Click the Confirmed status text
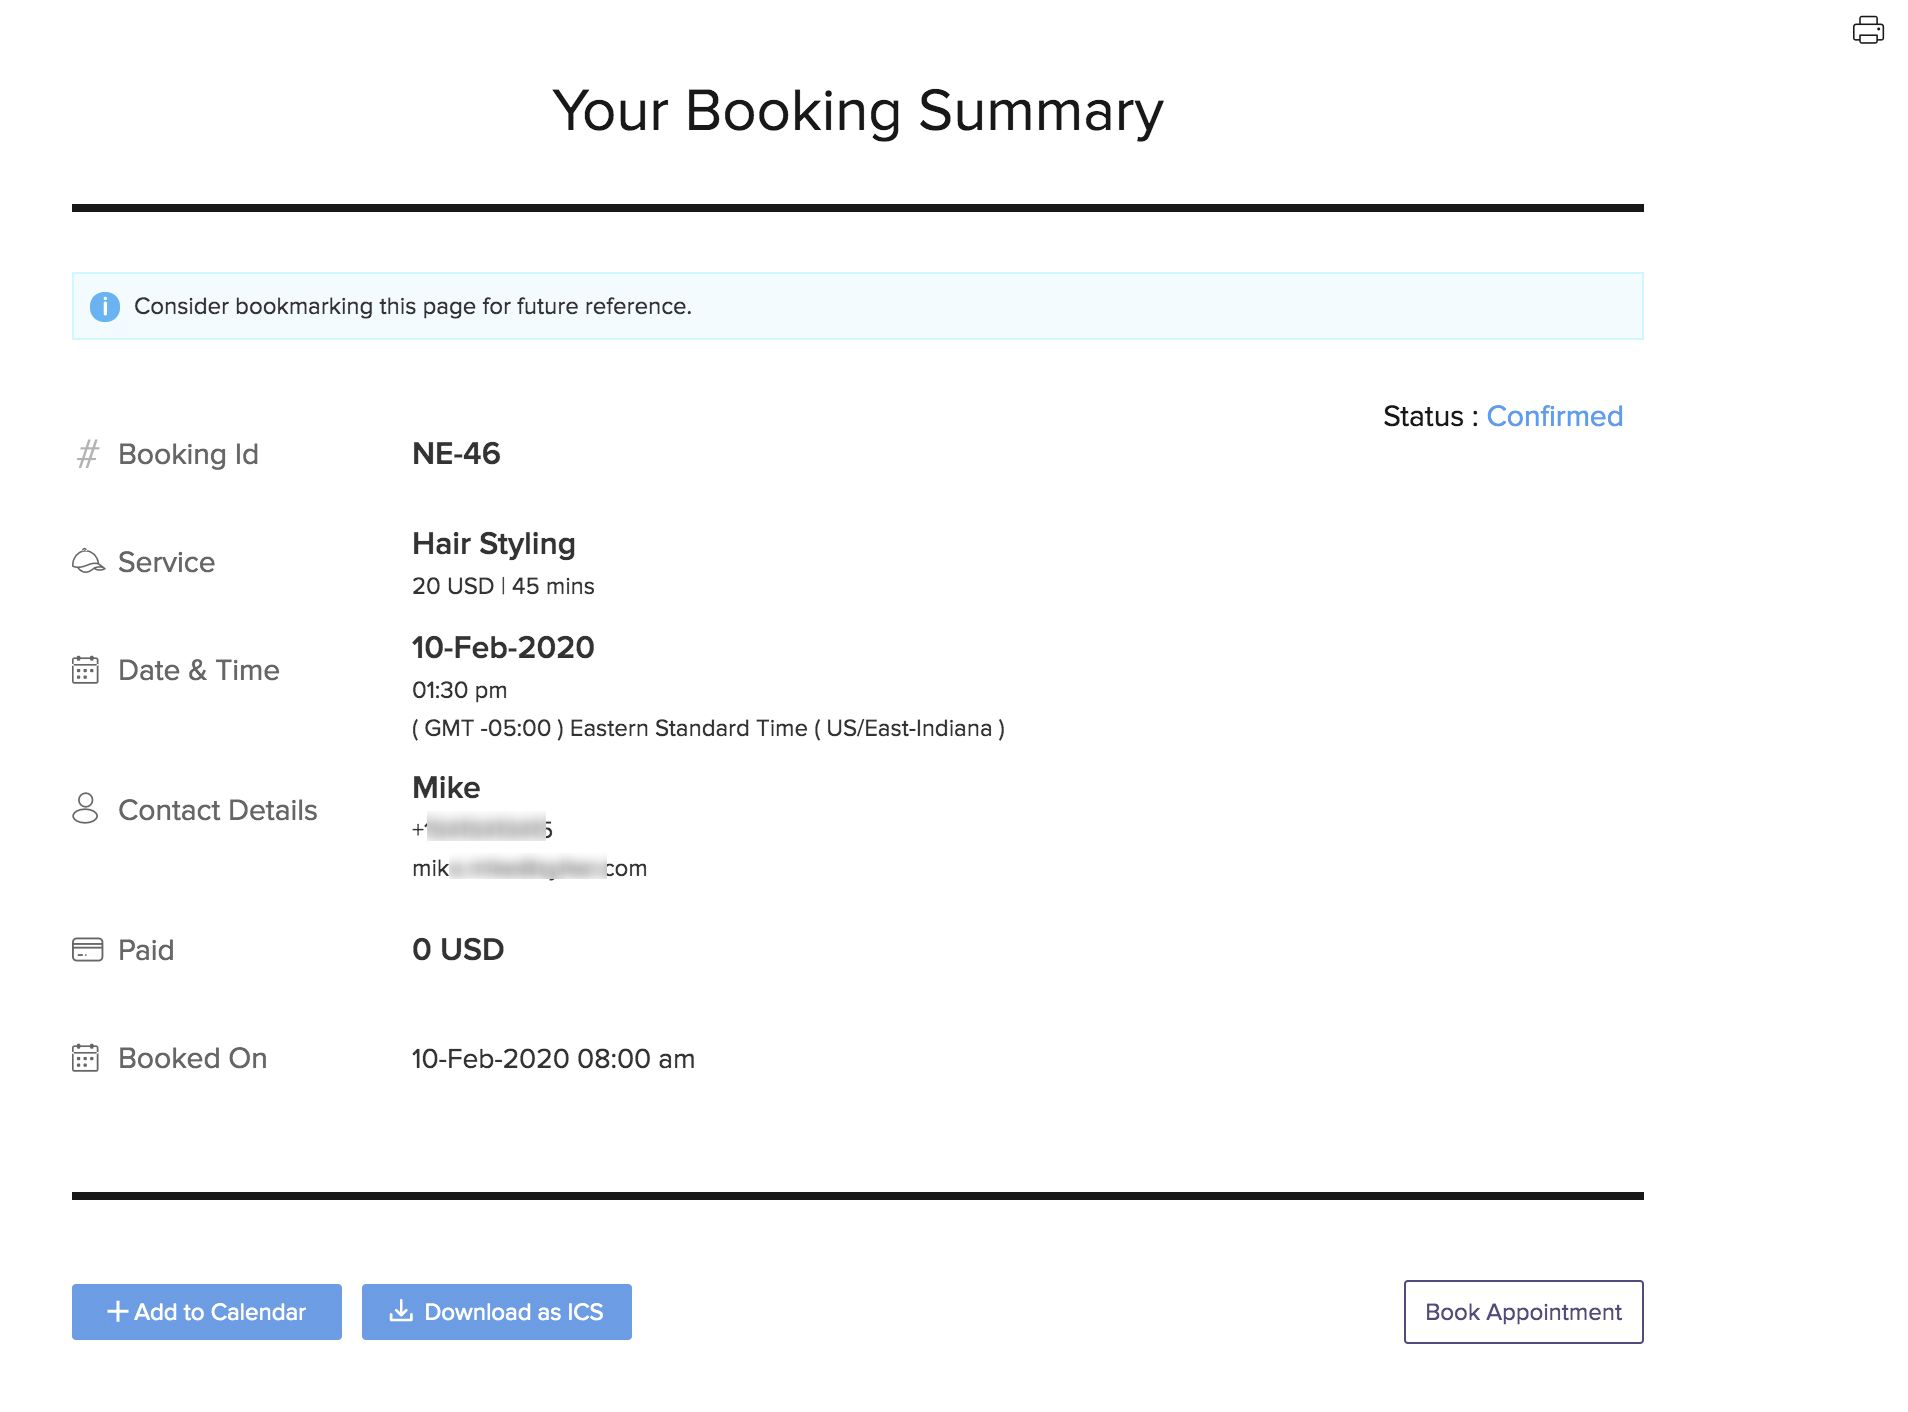 (x=1554, y=416)
